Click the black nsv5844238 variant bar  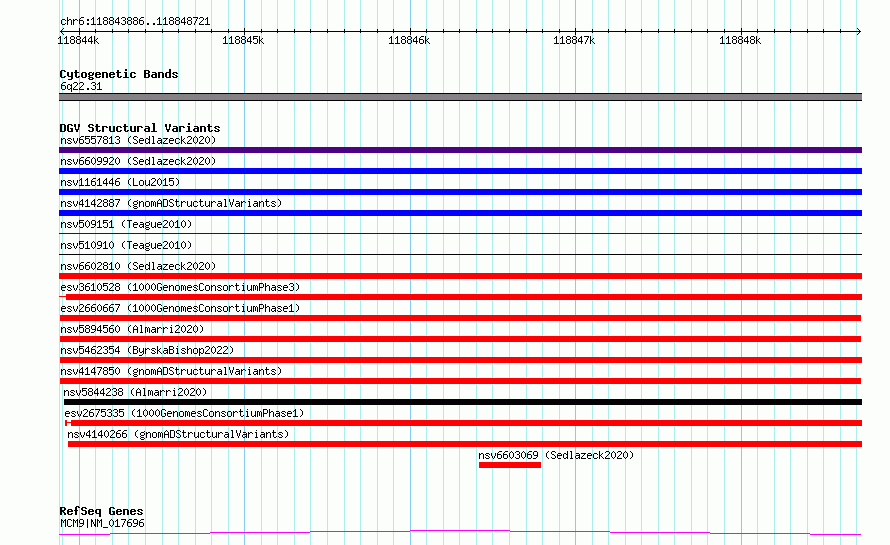pos(463,402)
